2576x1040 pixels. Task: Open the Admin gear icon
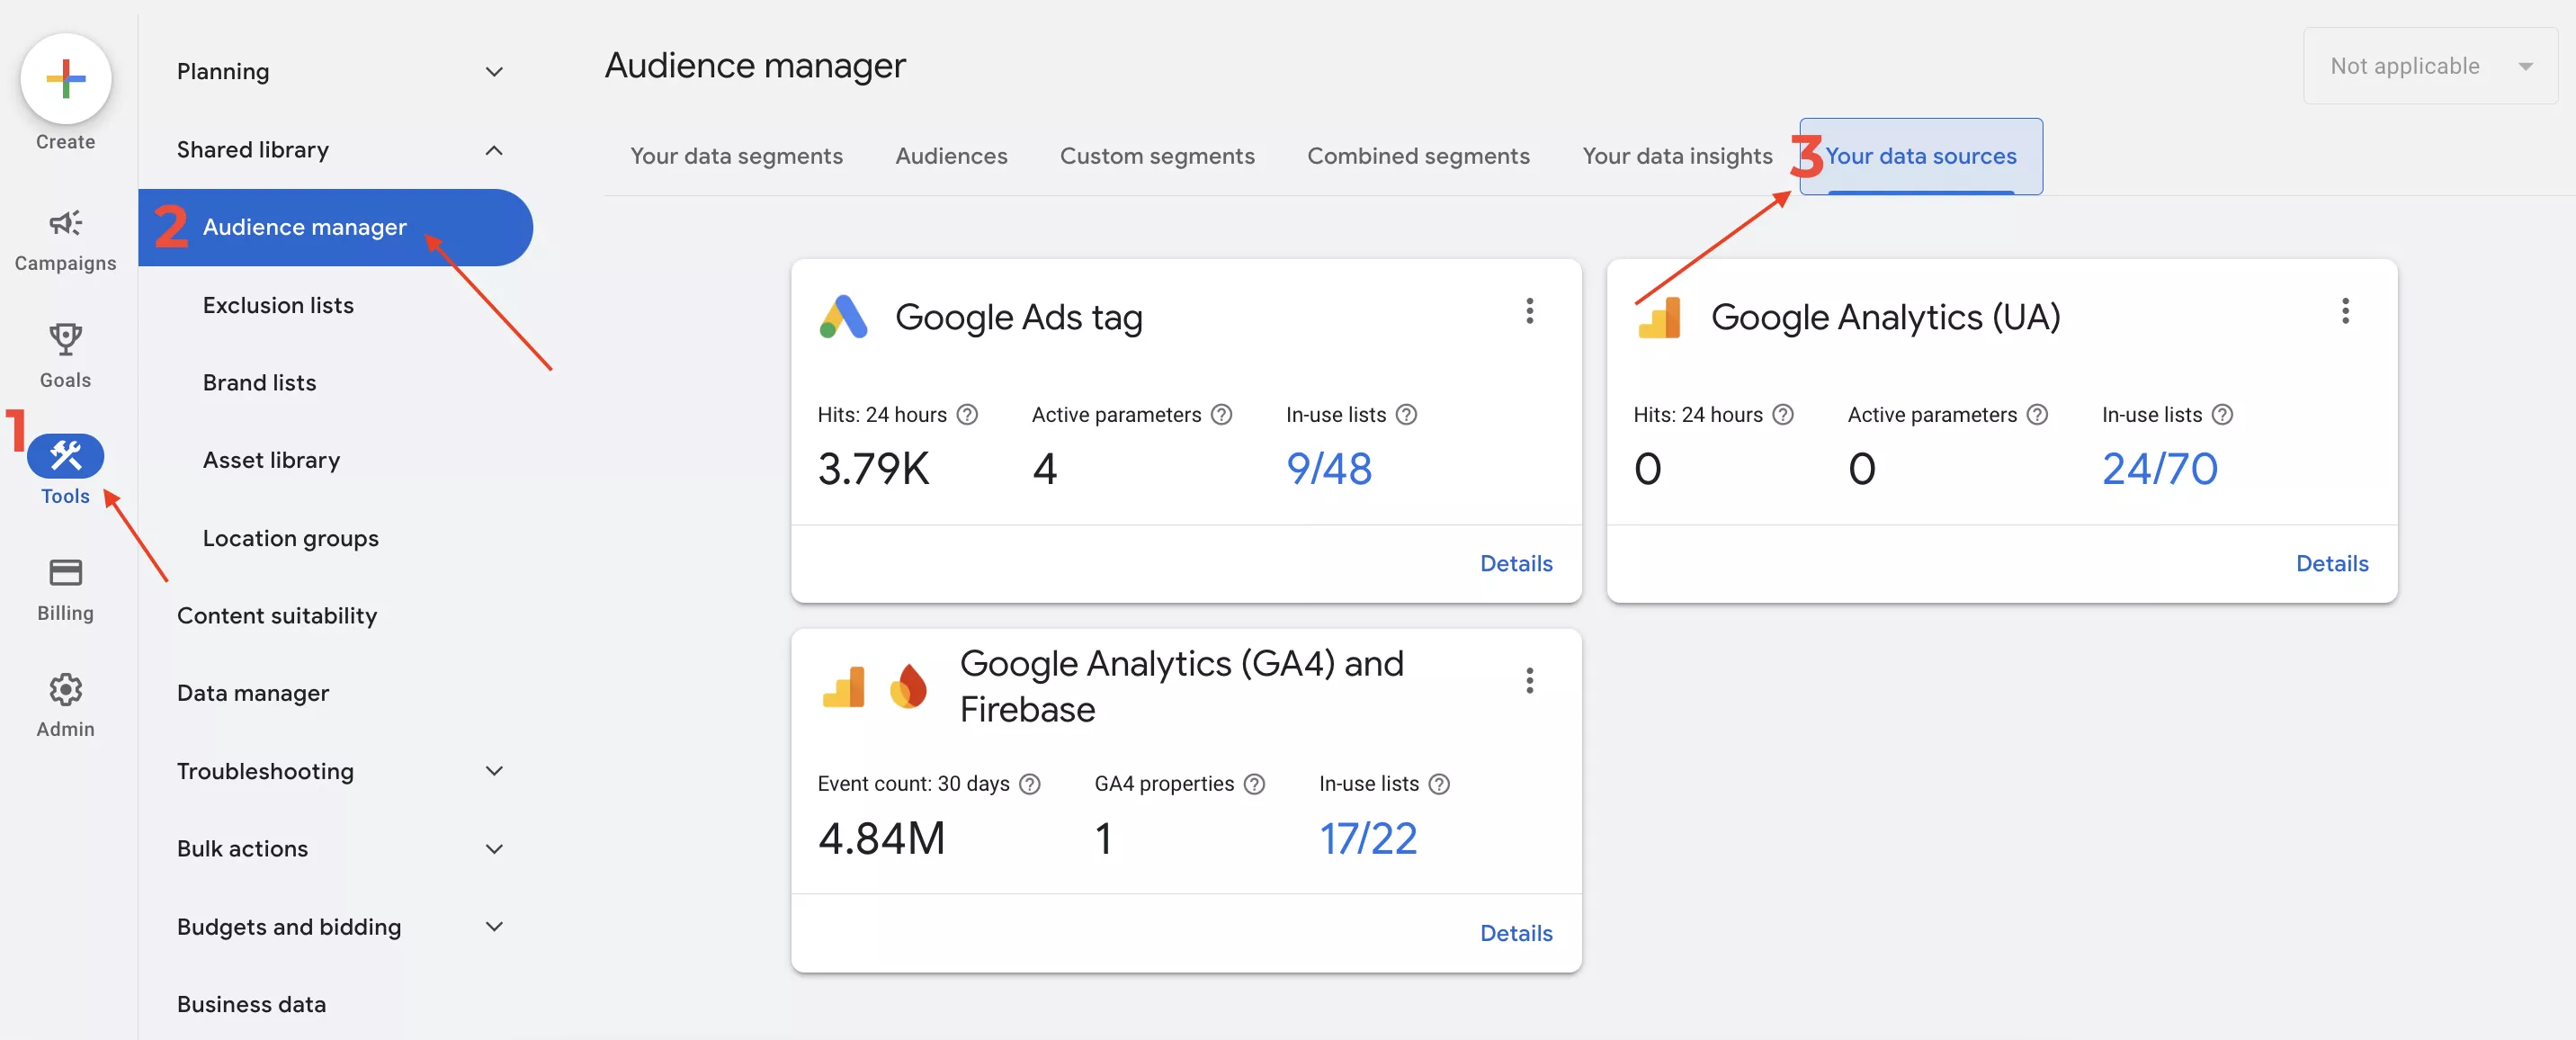(65, 689)
